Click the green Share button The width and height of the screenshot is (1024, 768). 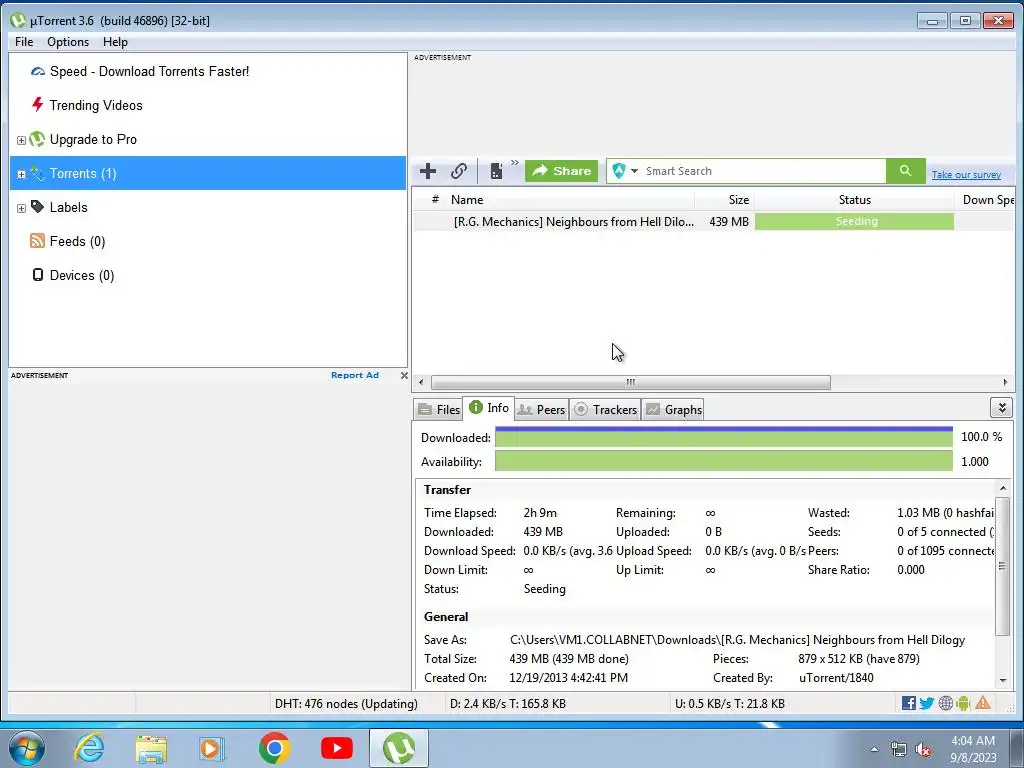pyautogui.click(x=562, y=171)
